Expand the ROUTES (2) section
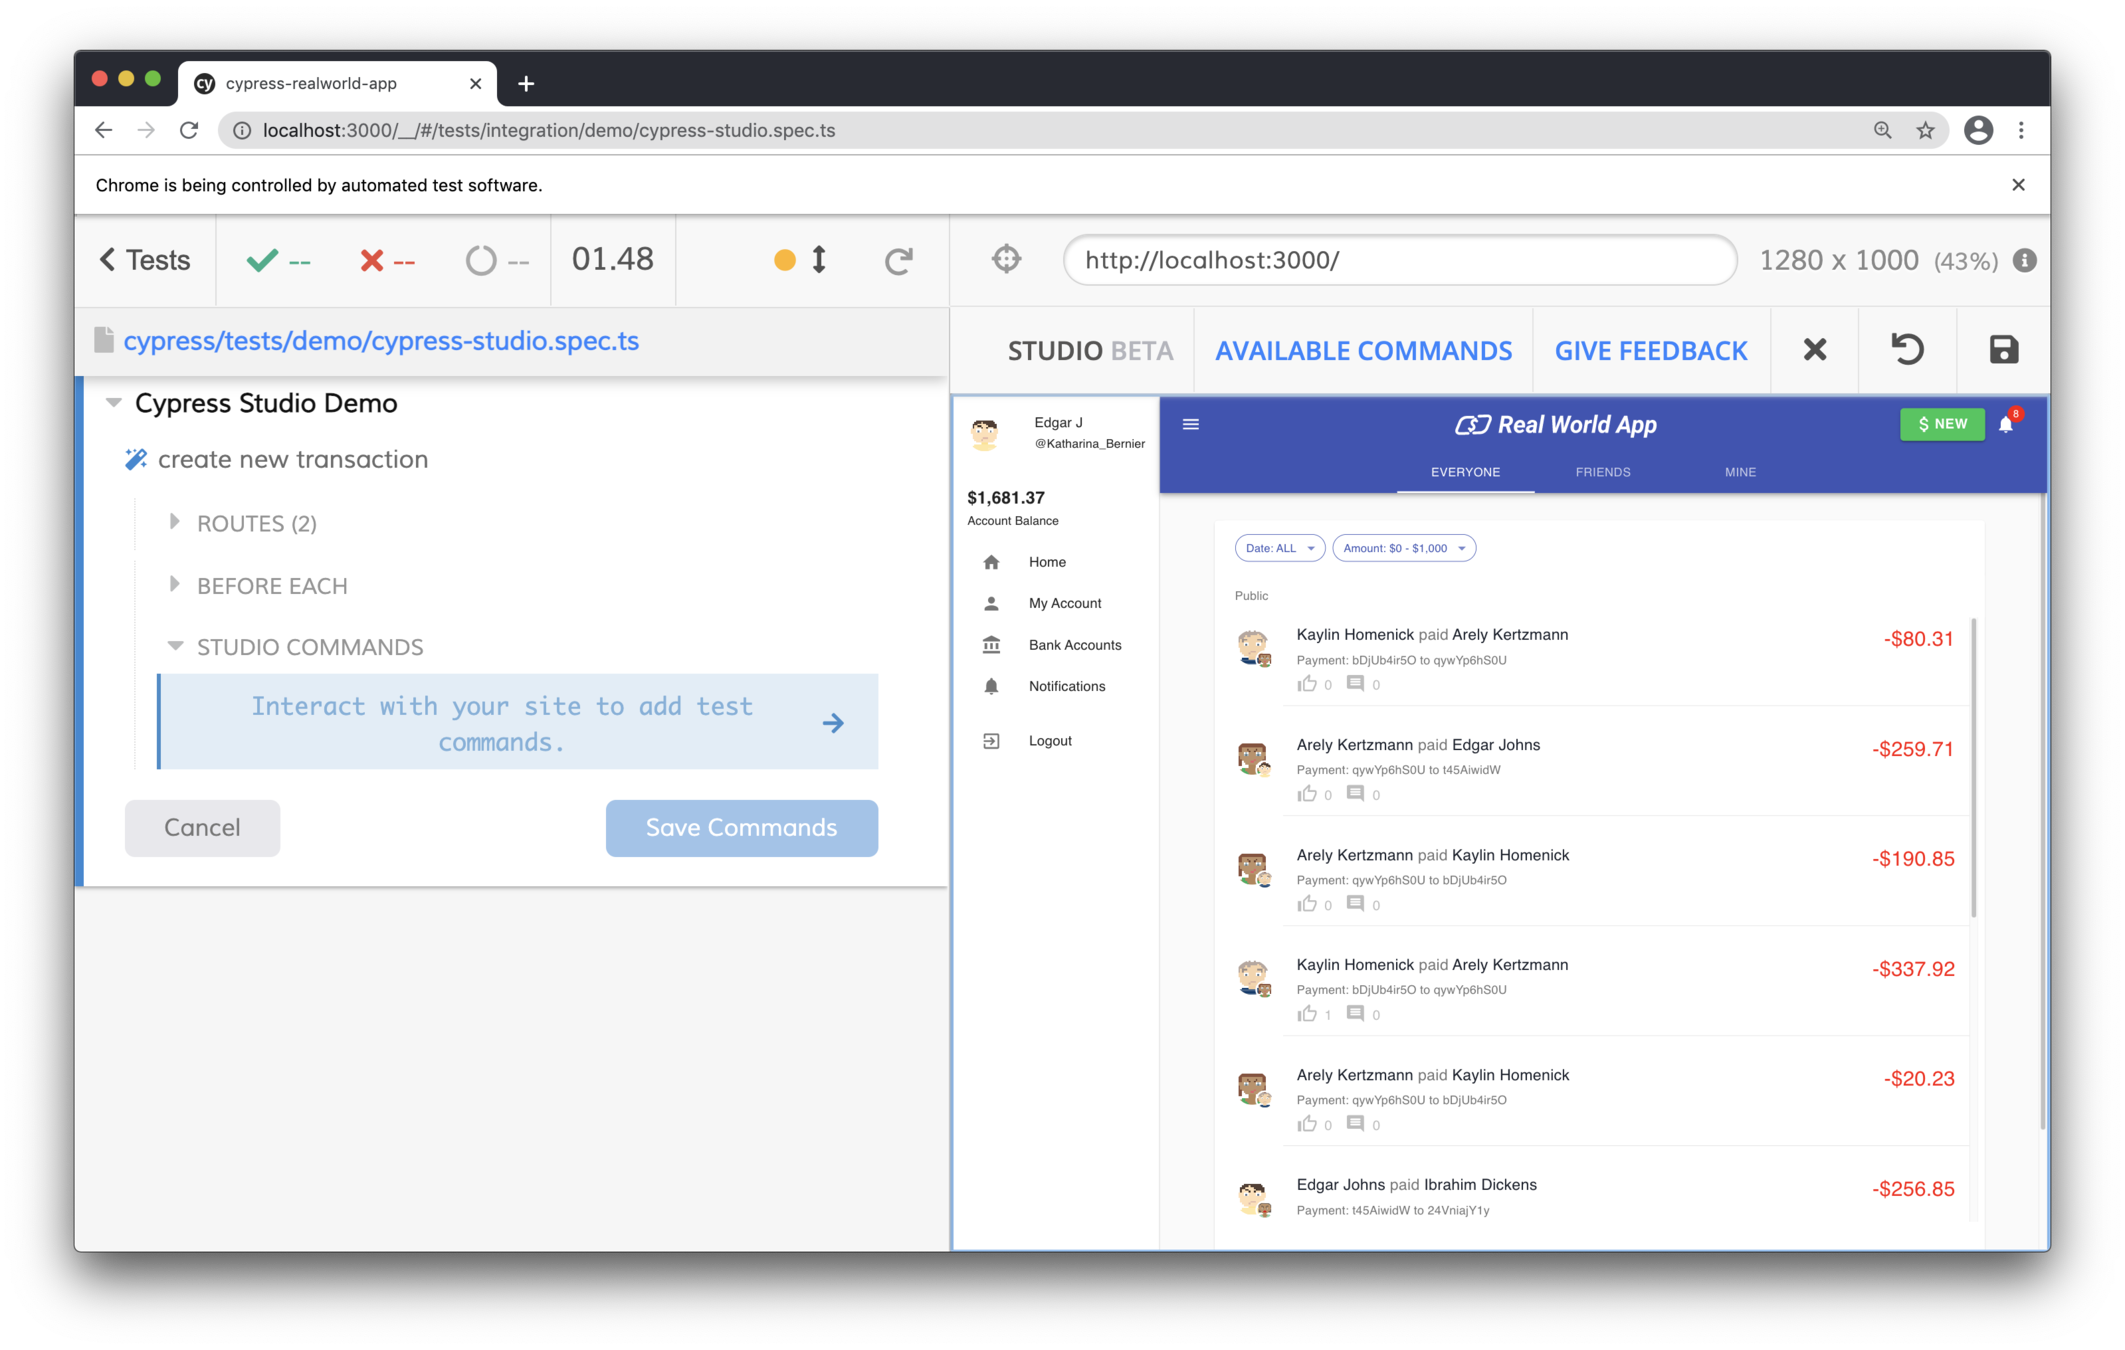The image size is (2125, 1350). point(256,523)
